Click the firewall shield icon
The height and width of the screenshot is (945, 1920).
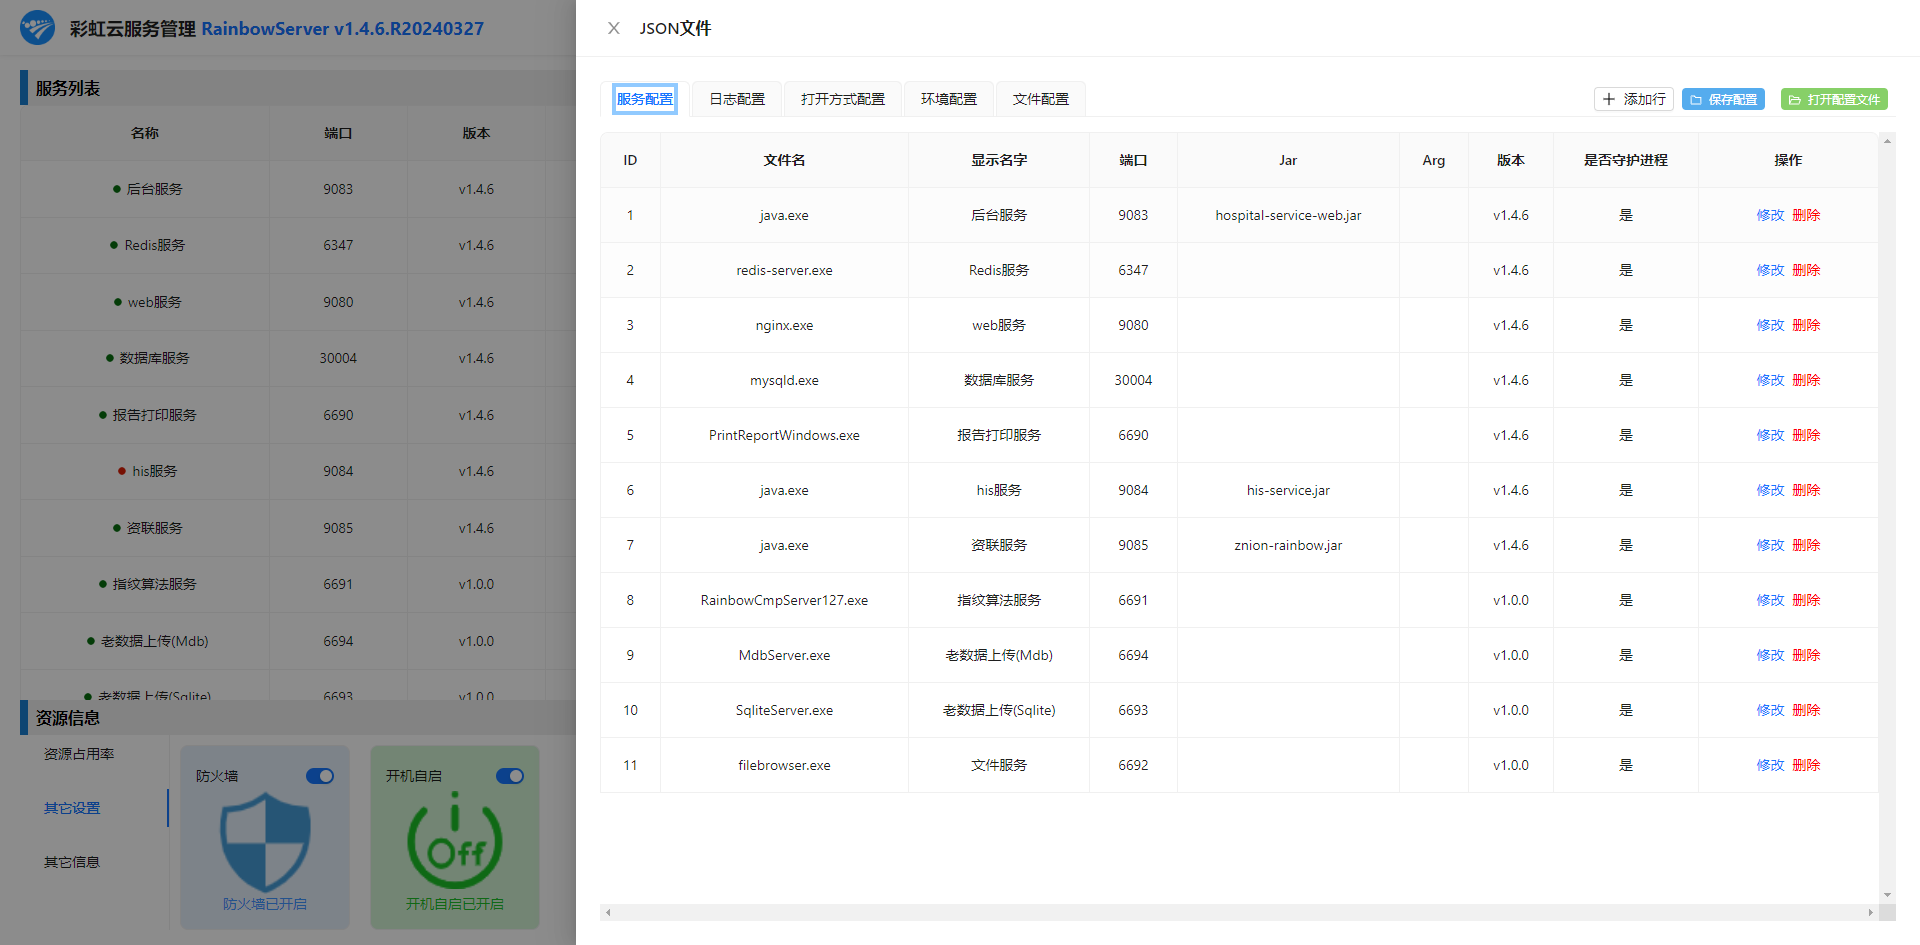(265, 841)
